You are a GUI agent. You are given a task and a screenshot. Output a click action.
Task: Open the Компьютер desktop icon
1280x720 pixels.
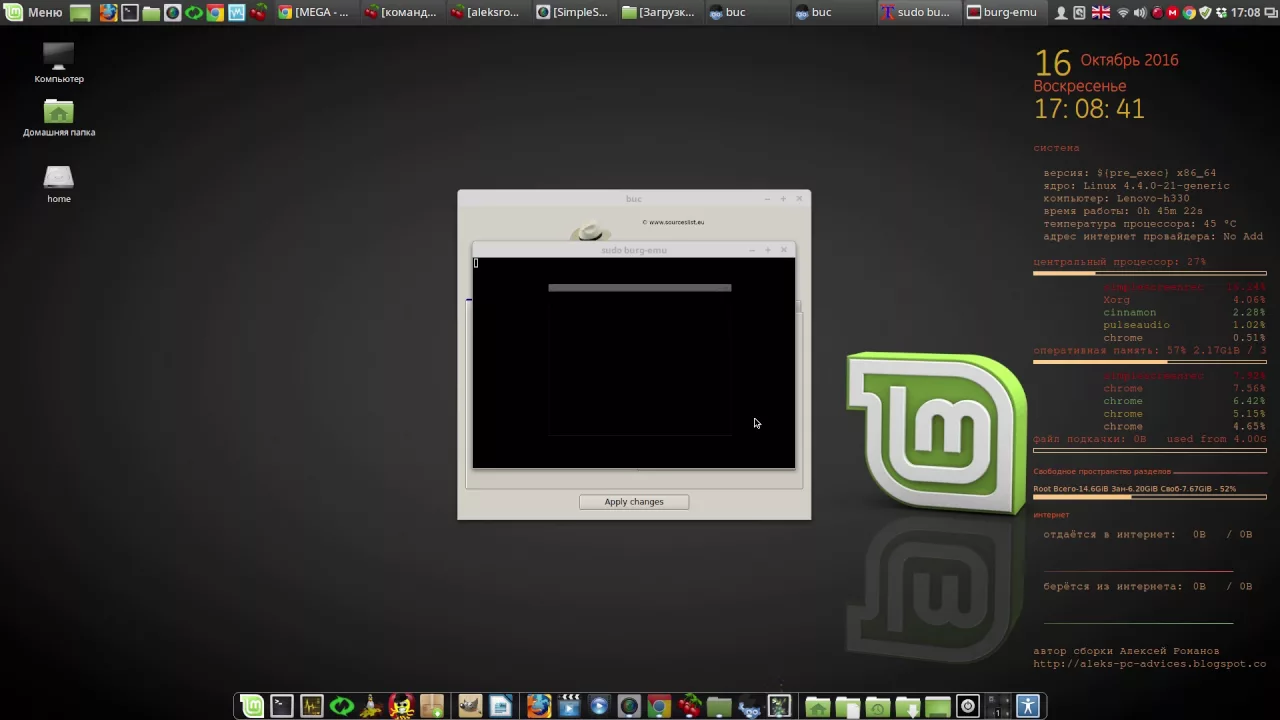click(59, 63)
